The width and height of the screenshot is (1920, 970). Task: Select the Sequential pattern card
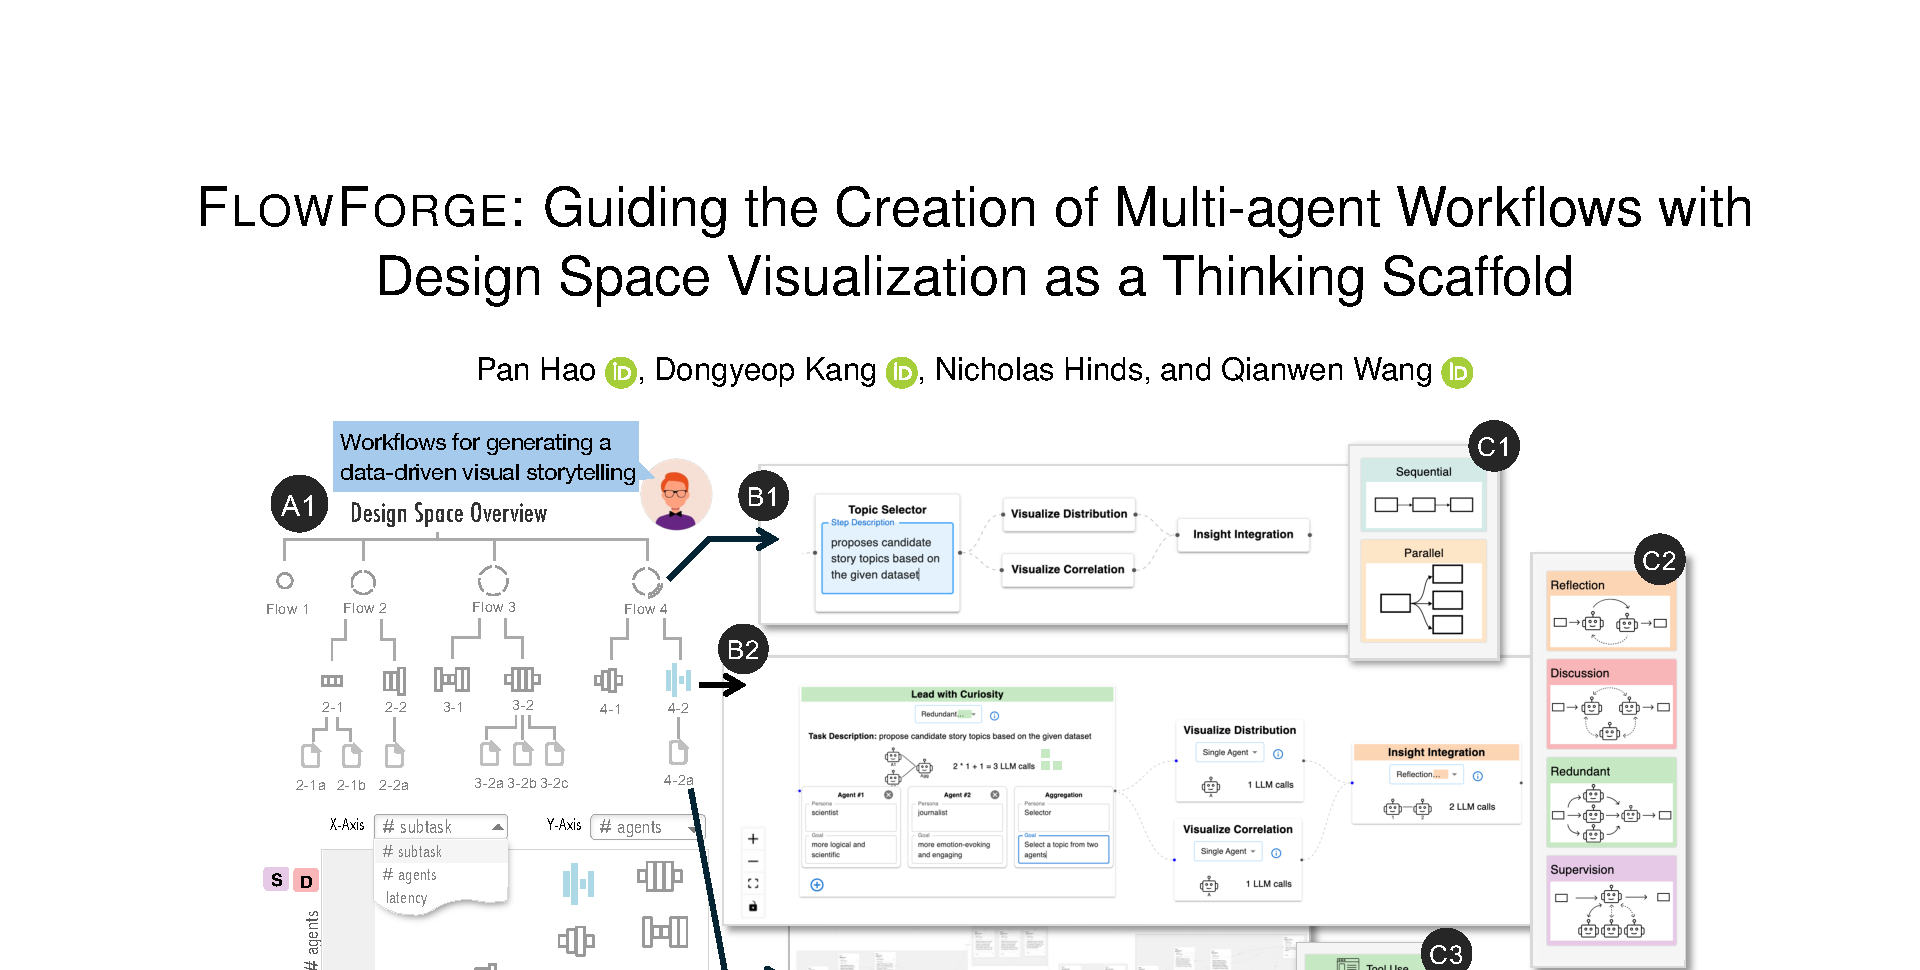coord(1423,496)
